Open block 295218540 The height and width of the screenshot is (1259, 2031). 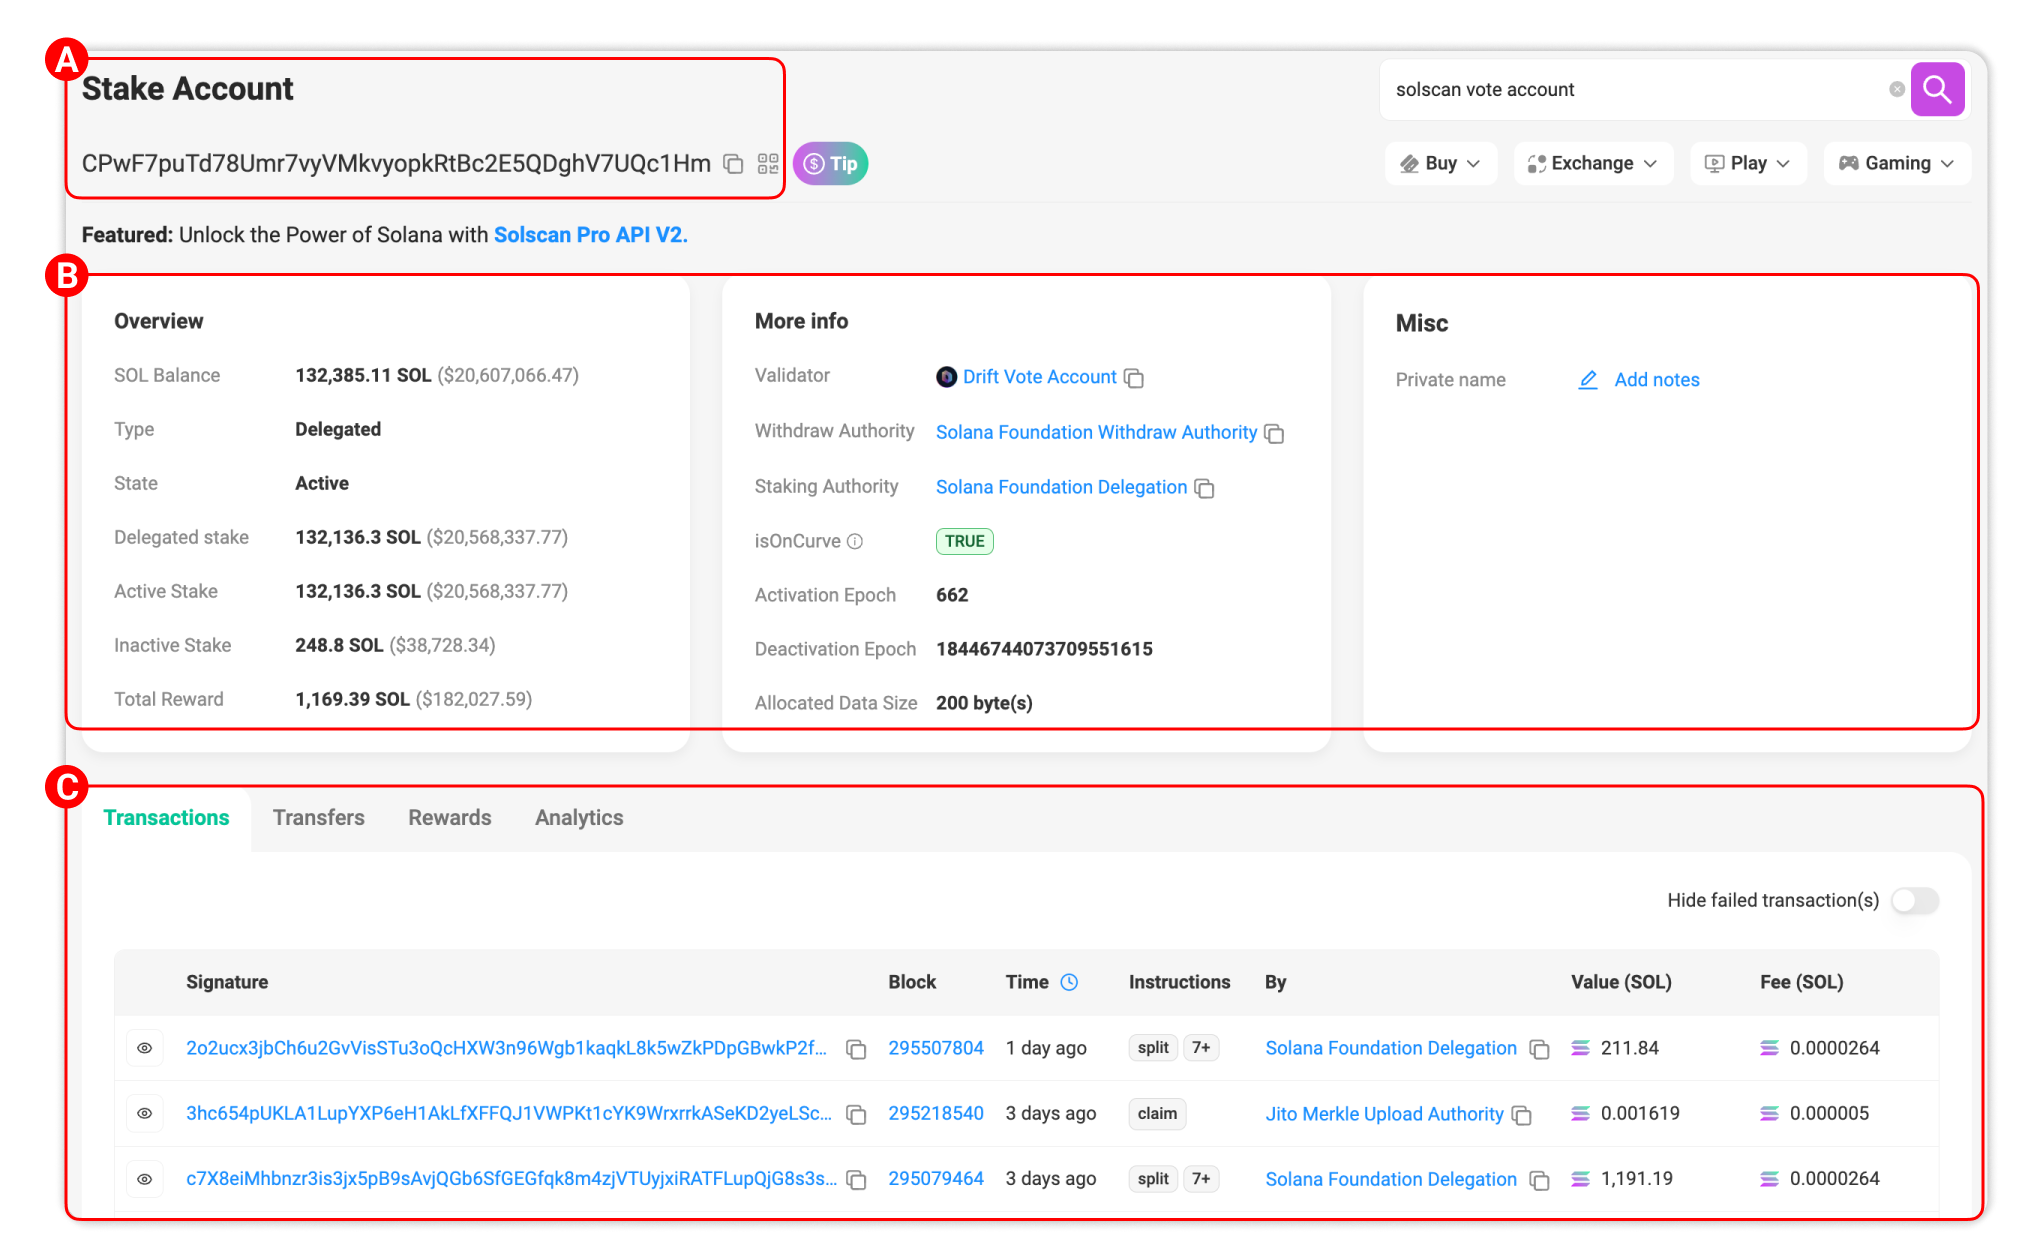[936, 1113]
